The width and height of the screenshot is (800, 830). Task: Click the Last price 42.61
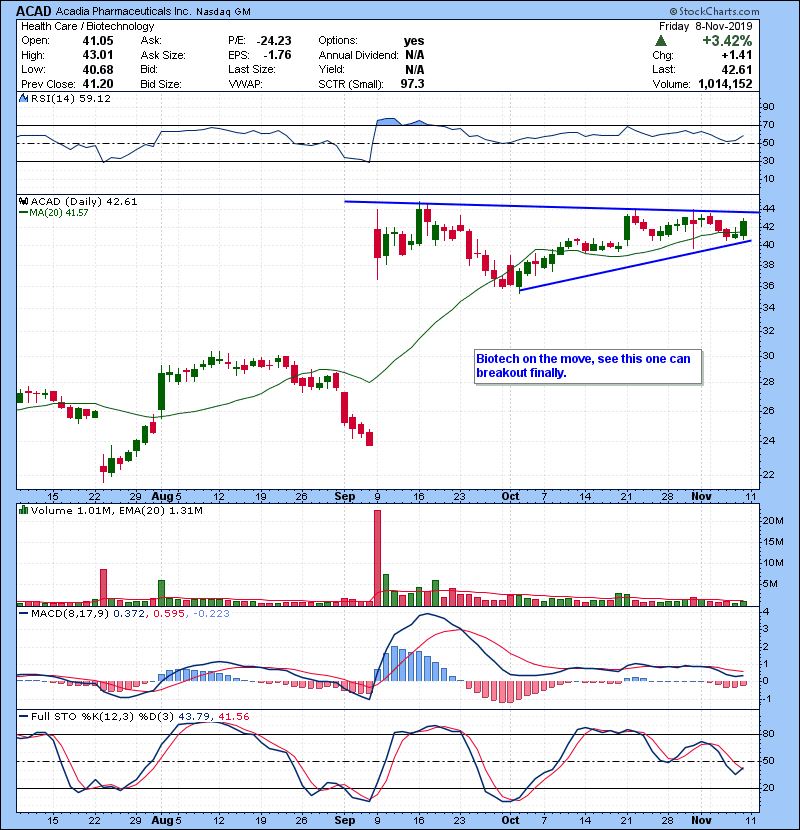[x=737, y=69]
